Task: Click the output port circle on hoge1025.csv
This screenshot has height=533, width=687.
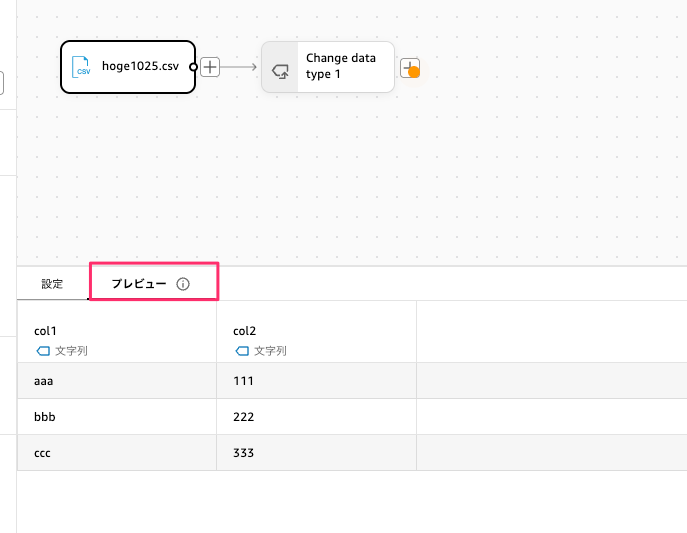Action: [x=194, y=67]
